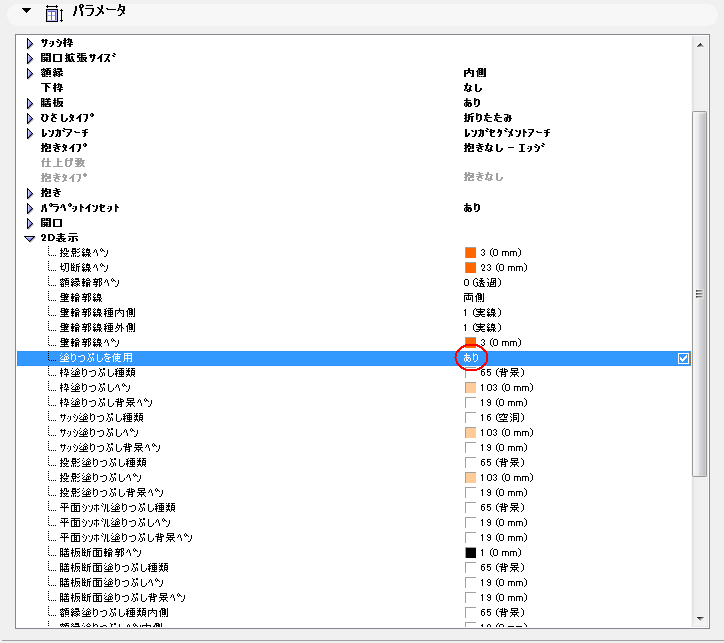Select the value レンガセグメントアーチ

click(507, 133)
